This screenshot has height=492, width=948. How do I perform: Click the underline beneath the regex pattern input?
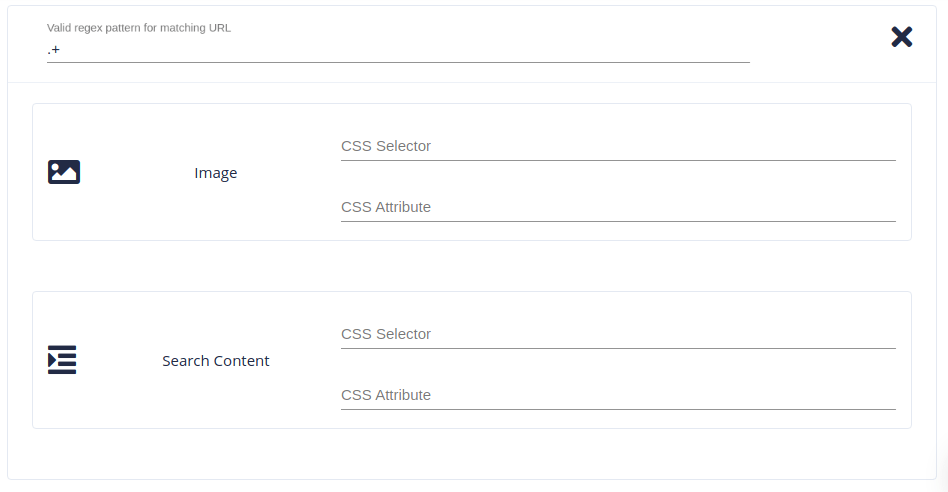pos(398,62)
